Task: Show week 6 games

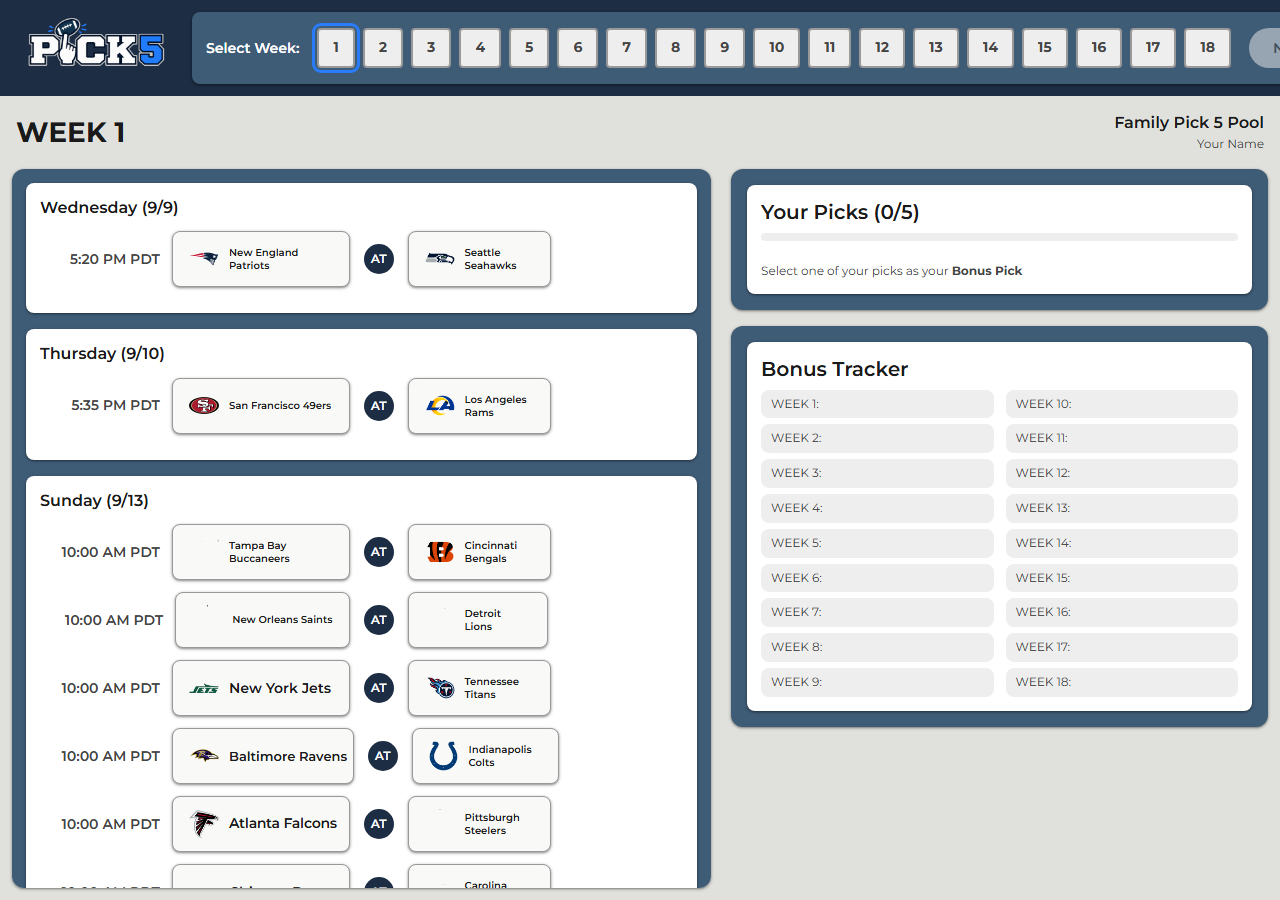Action: 578,48
